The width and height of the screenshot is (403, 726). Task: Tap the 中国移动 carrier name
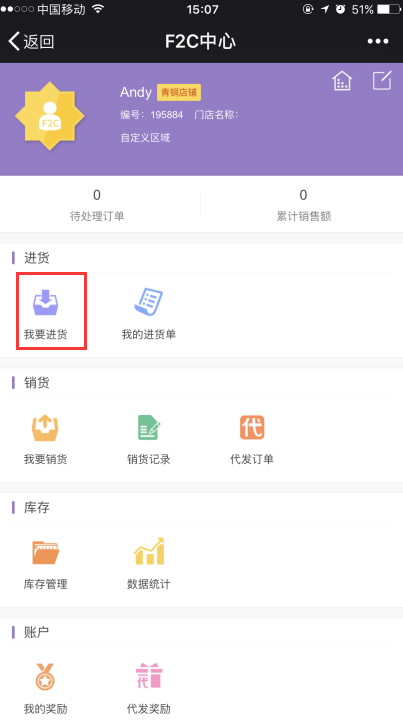[x=61, y=9]
